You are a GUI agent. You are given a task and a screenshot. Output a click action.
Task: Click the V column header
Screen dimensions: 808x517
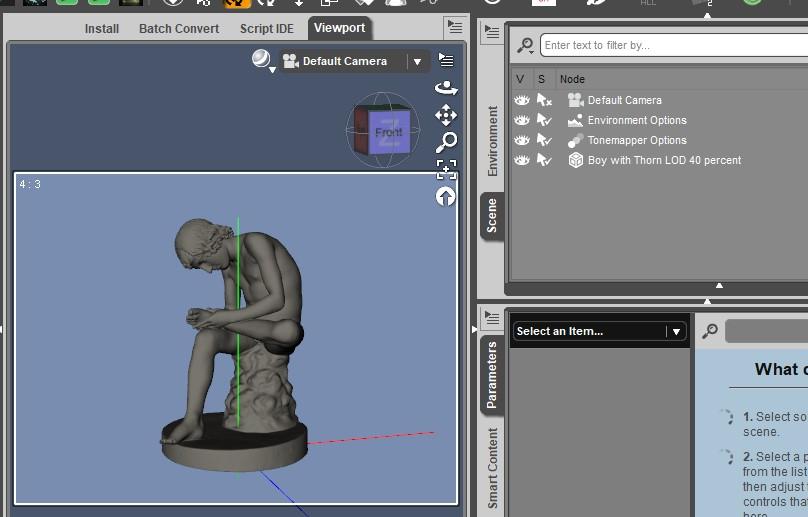point(520,79)
